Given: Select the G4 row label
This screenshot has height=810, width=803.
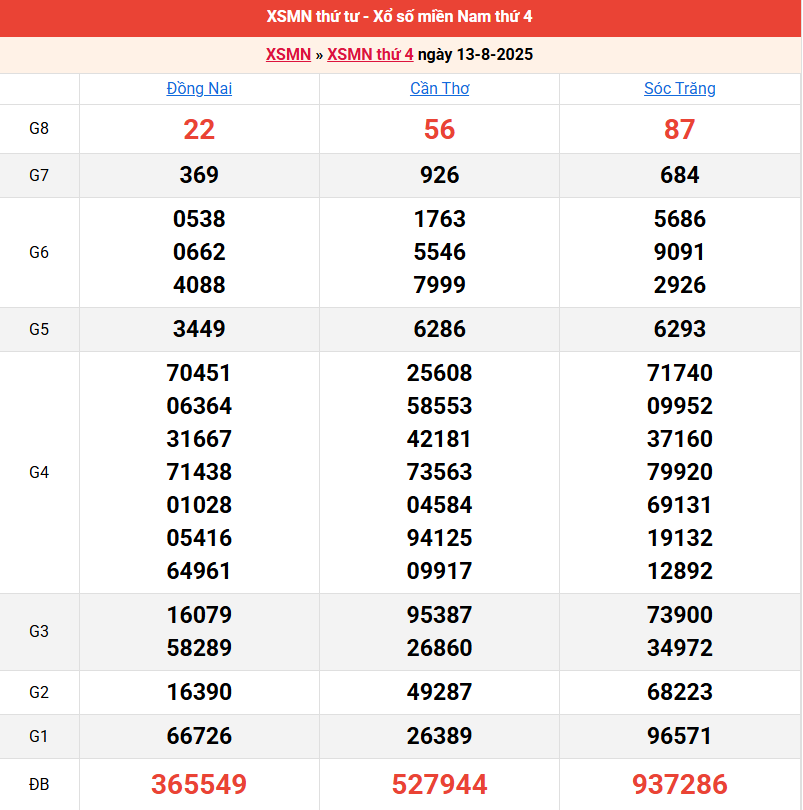Looking at the screenshot, I should pyautogui.click(x=39, y=473).
